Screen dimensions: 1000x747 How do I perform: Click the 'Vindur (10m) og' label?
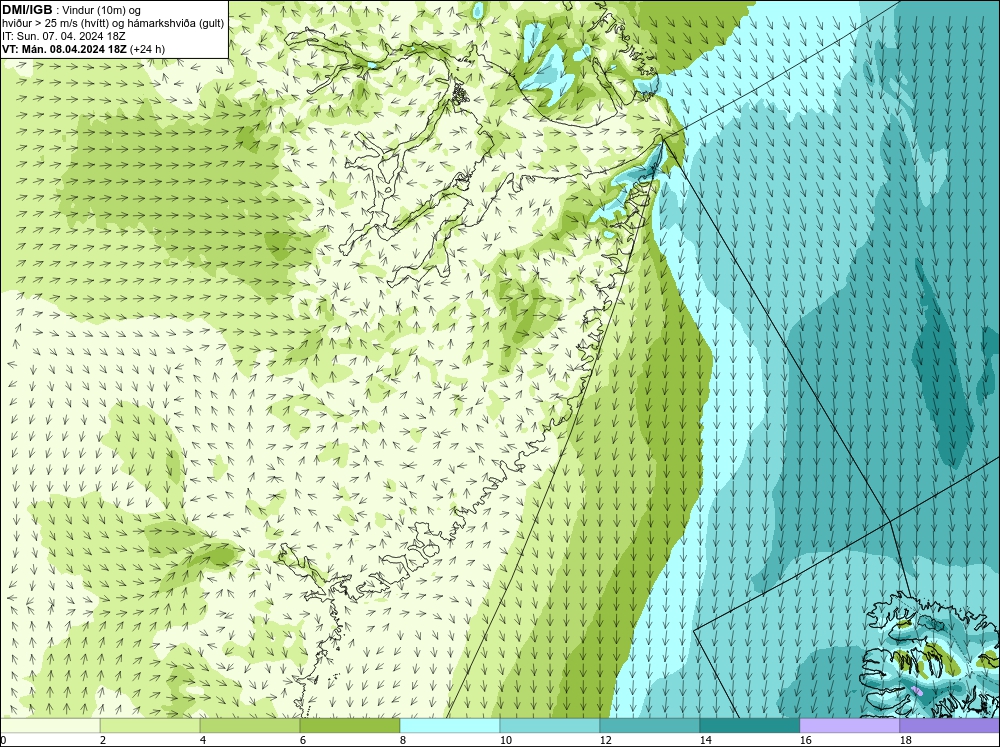[x=103, y=11]
